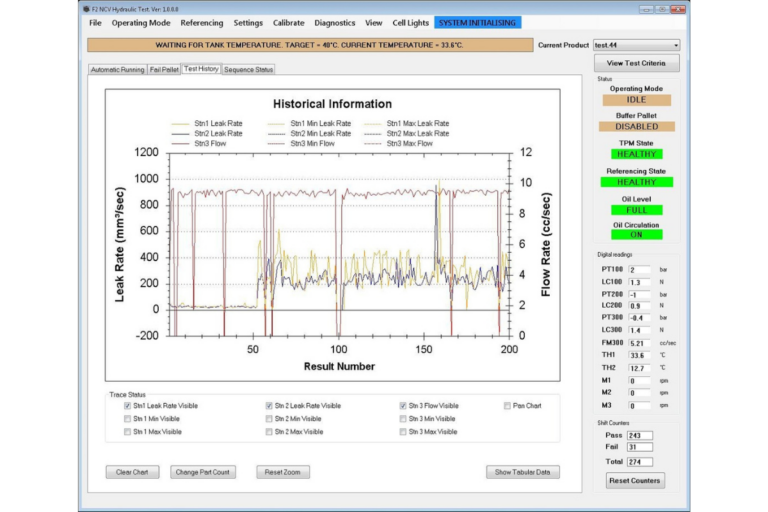The image size is (768, 512).
Task: Open the Diagnostics menu
Action: coord(335,23)
